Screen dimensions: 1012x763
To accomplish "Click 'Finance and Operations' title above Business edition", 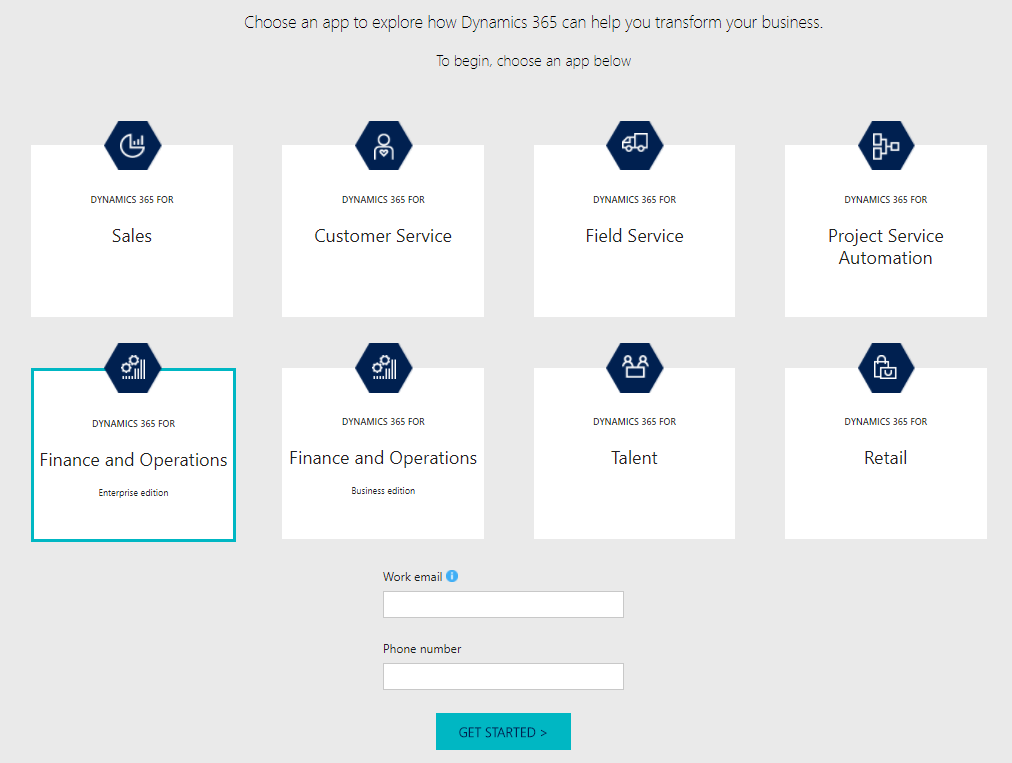I will (383, 458).
